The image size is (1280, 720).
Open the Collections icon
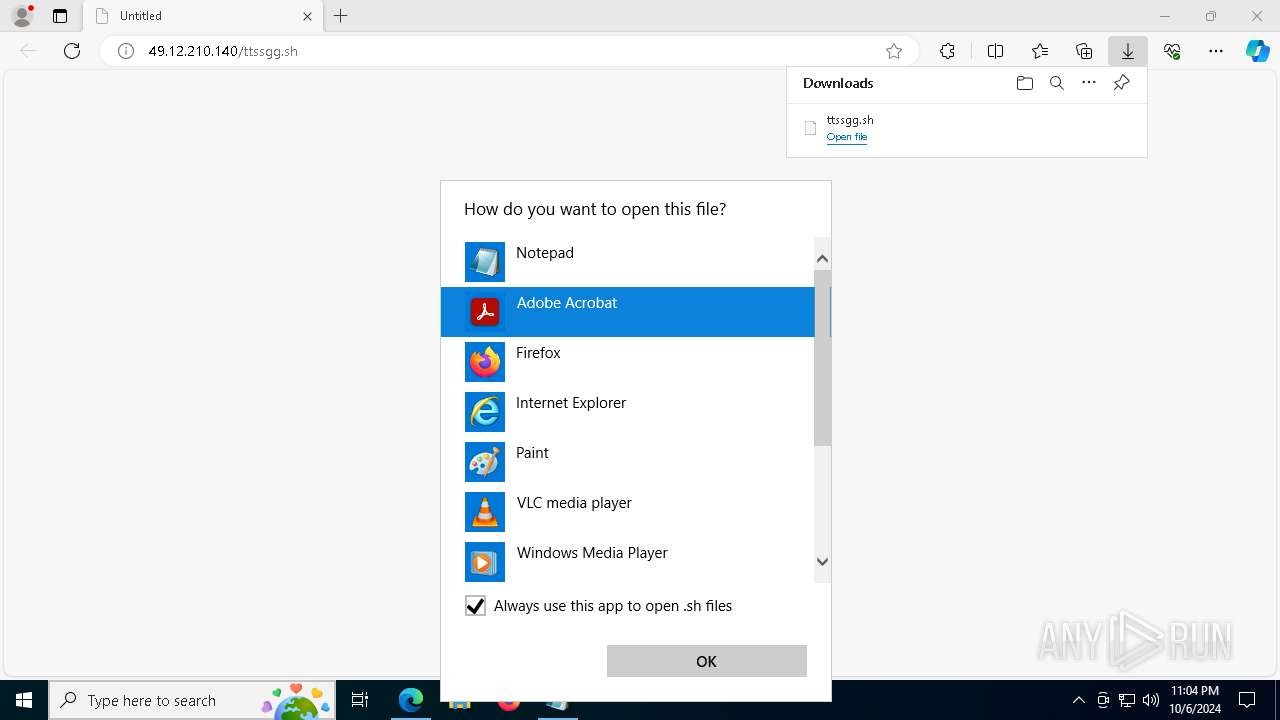click(1084, 51)
